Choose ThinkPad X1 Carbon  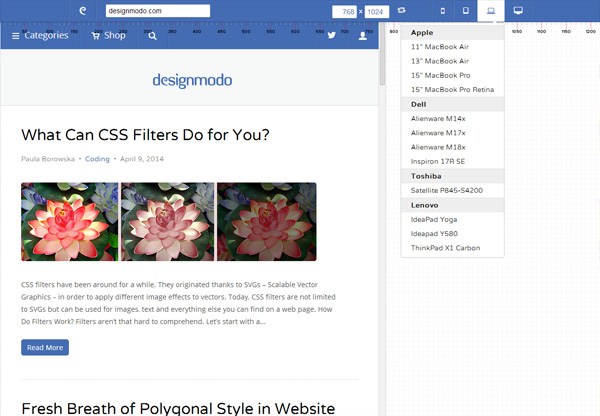453,248
